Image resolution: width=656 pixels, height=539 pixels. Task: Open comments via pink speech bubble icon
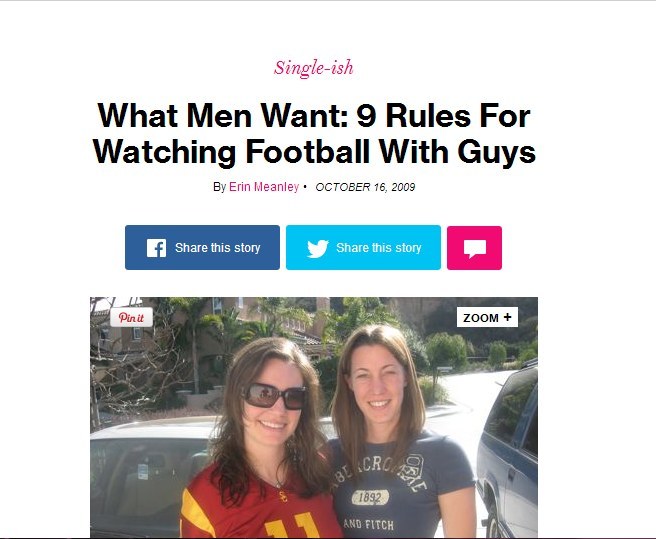[474, 248]
